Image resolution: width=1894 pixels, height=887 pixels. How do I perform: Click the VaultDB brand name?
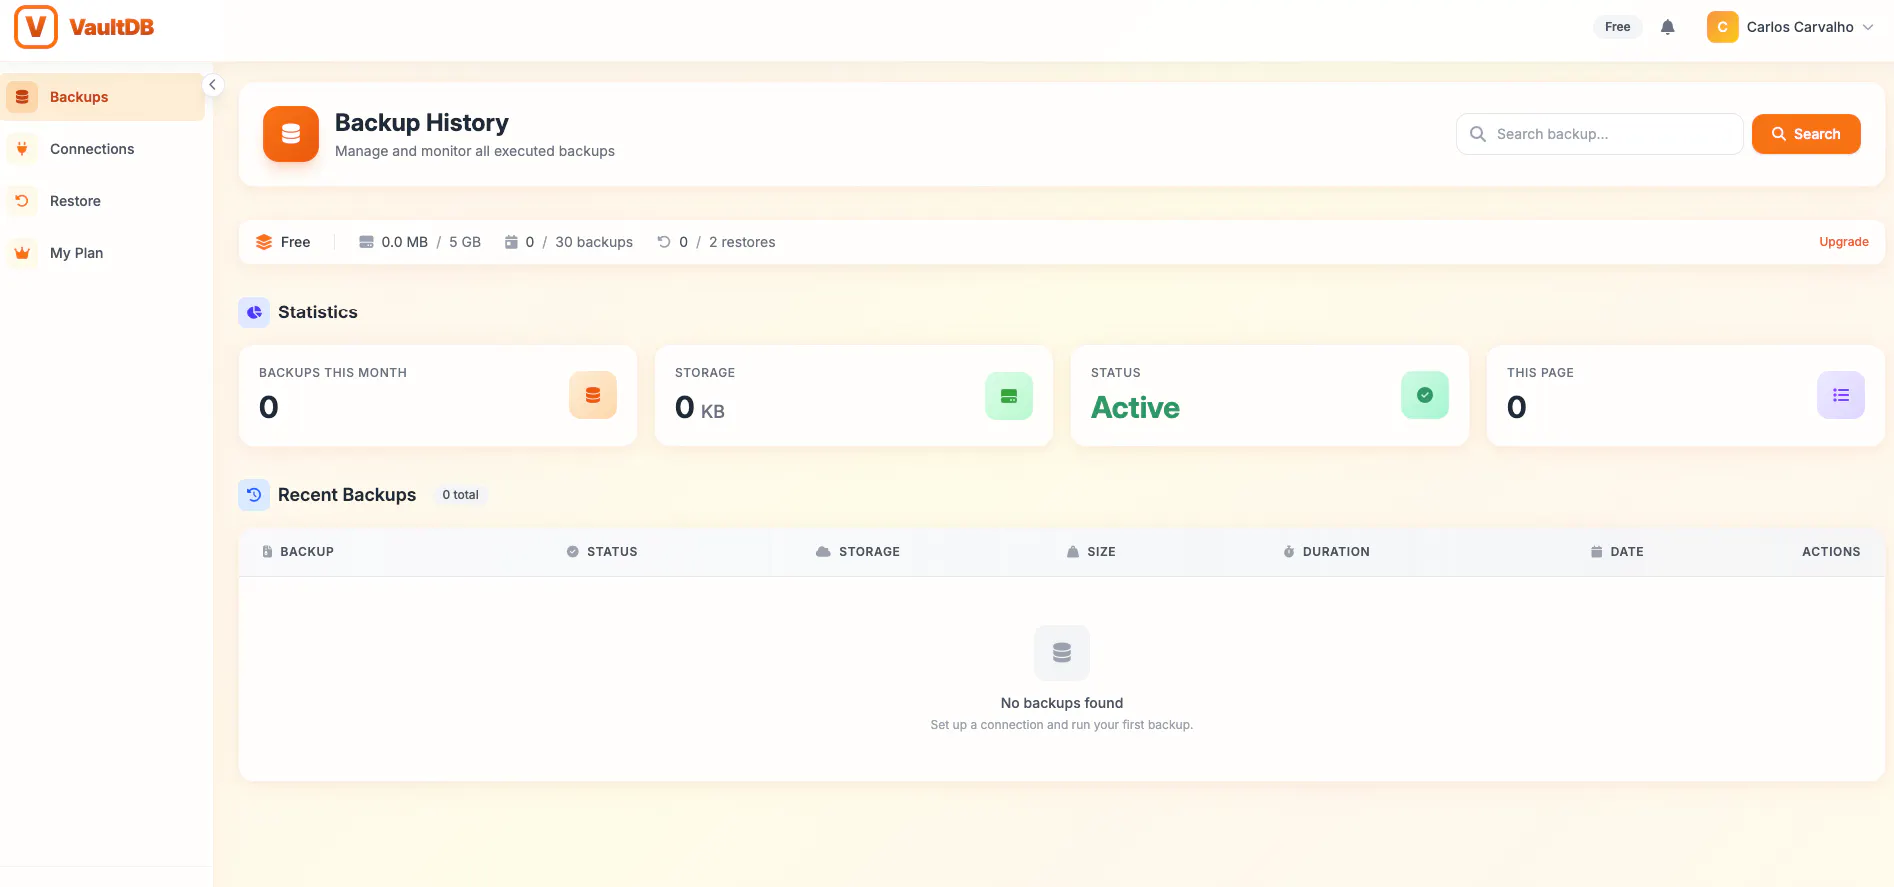pos(112,27)
